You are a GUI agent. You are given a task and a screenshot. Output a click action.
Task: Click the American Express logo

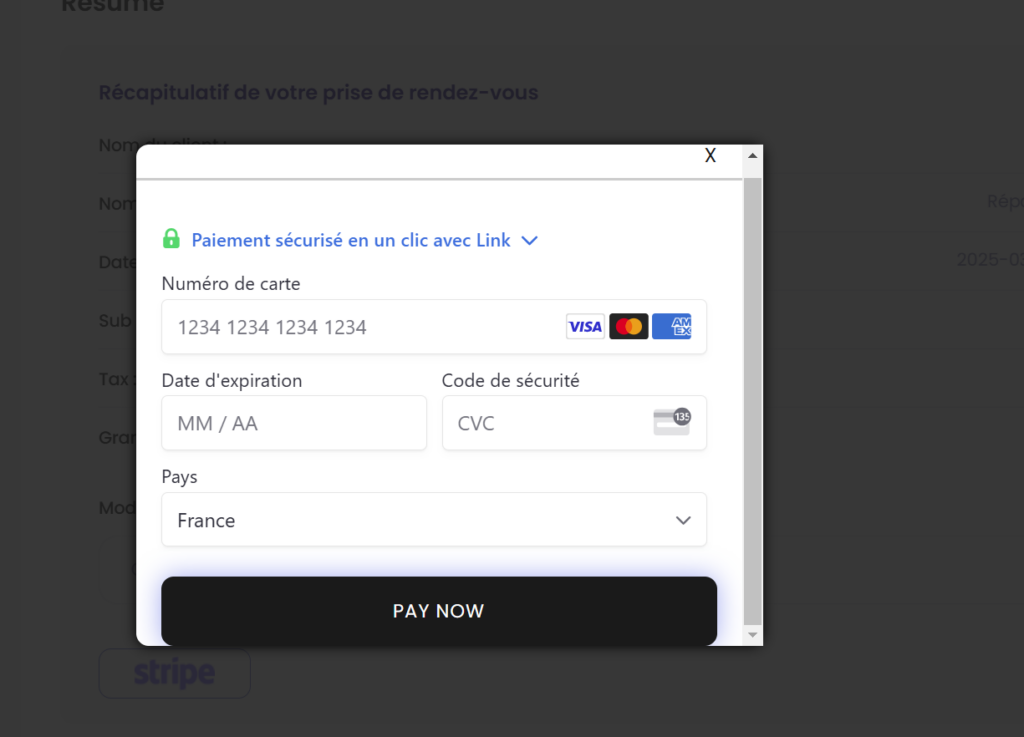tap(671, 326)
